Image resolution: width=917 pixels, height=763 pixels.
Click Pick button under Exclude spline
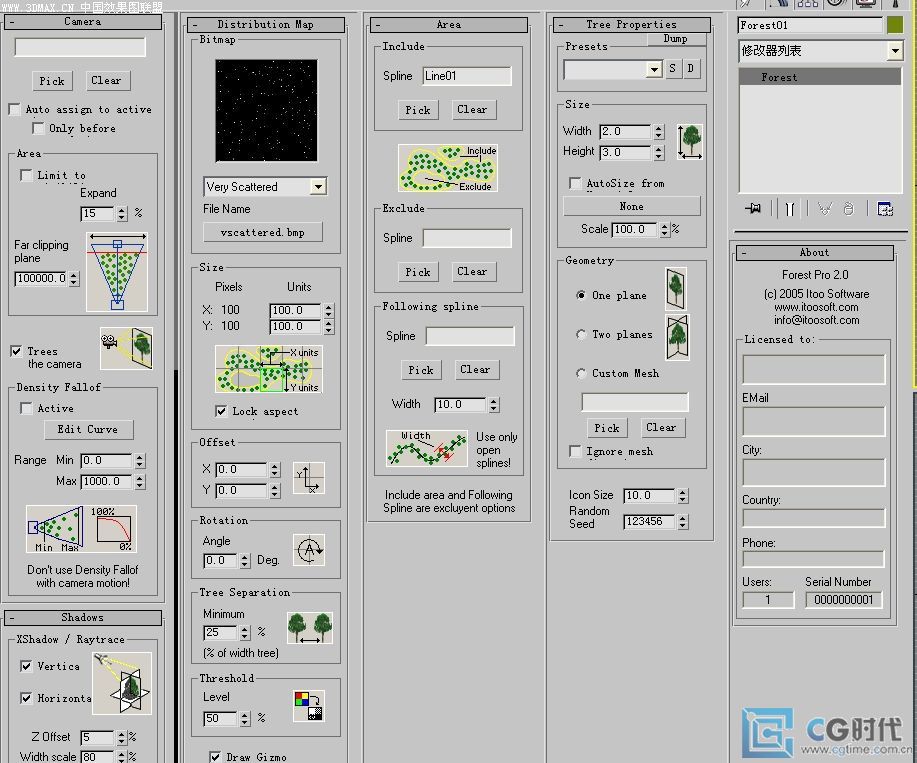(418, 272)
